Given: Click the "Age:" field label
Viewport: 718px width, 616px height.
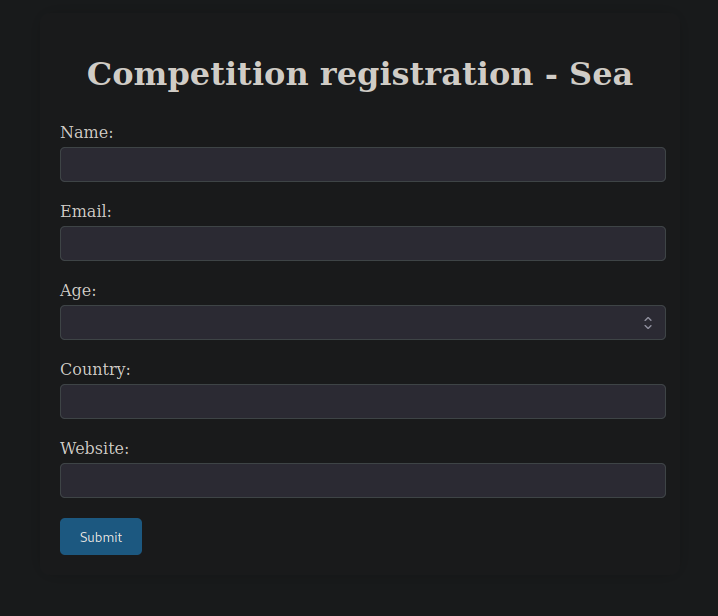Looking at the screenshot, I should pos(78,291).
